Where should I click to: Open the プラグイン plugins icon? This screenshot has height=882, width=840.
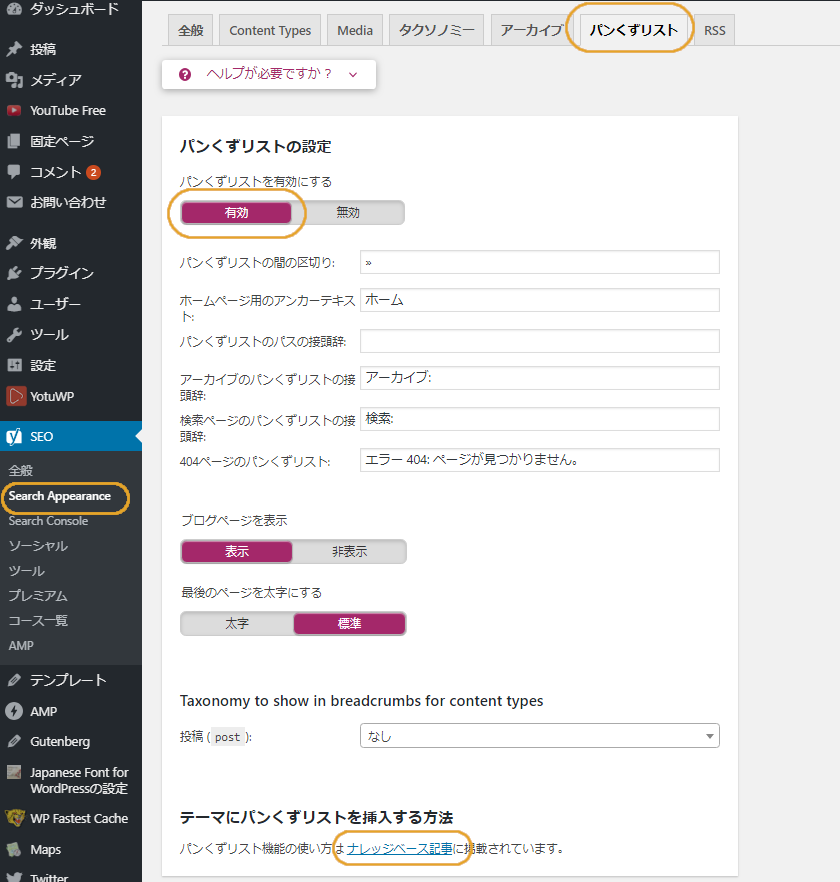coord(14,273)
